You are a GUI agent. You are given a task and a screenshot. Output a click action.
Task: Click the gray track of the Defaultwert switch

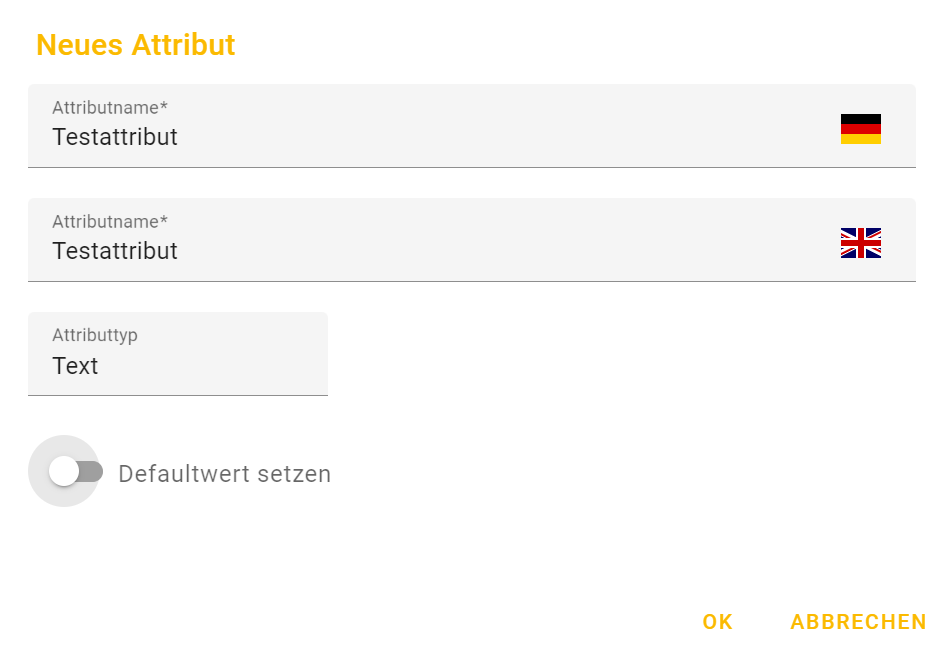point(93,471)
